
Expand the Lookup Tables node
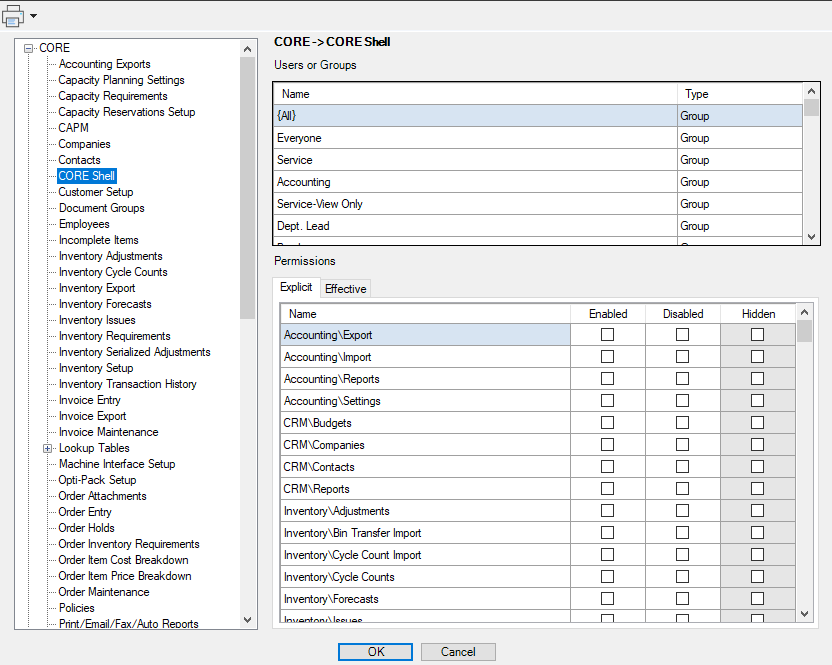(48, 448)
